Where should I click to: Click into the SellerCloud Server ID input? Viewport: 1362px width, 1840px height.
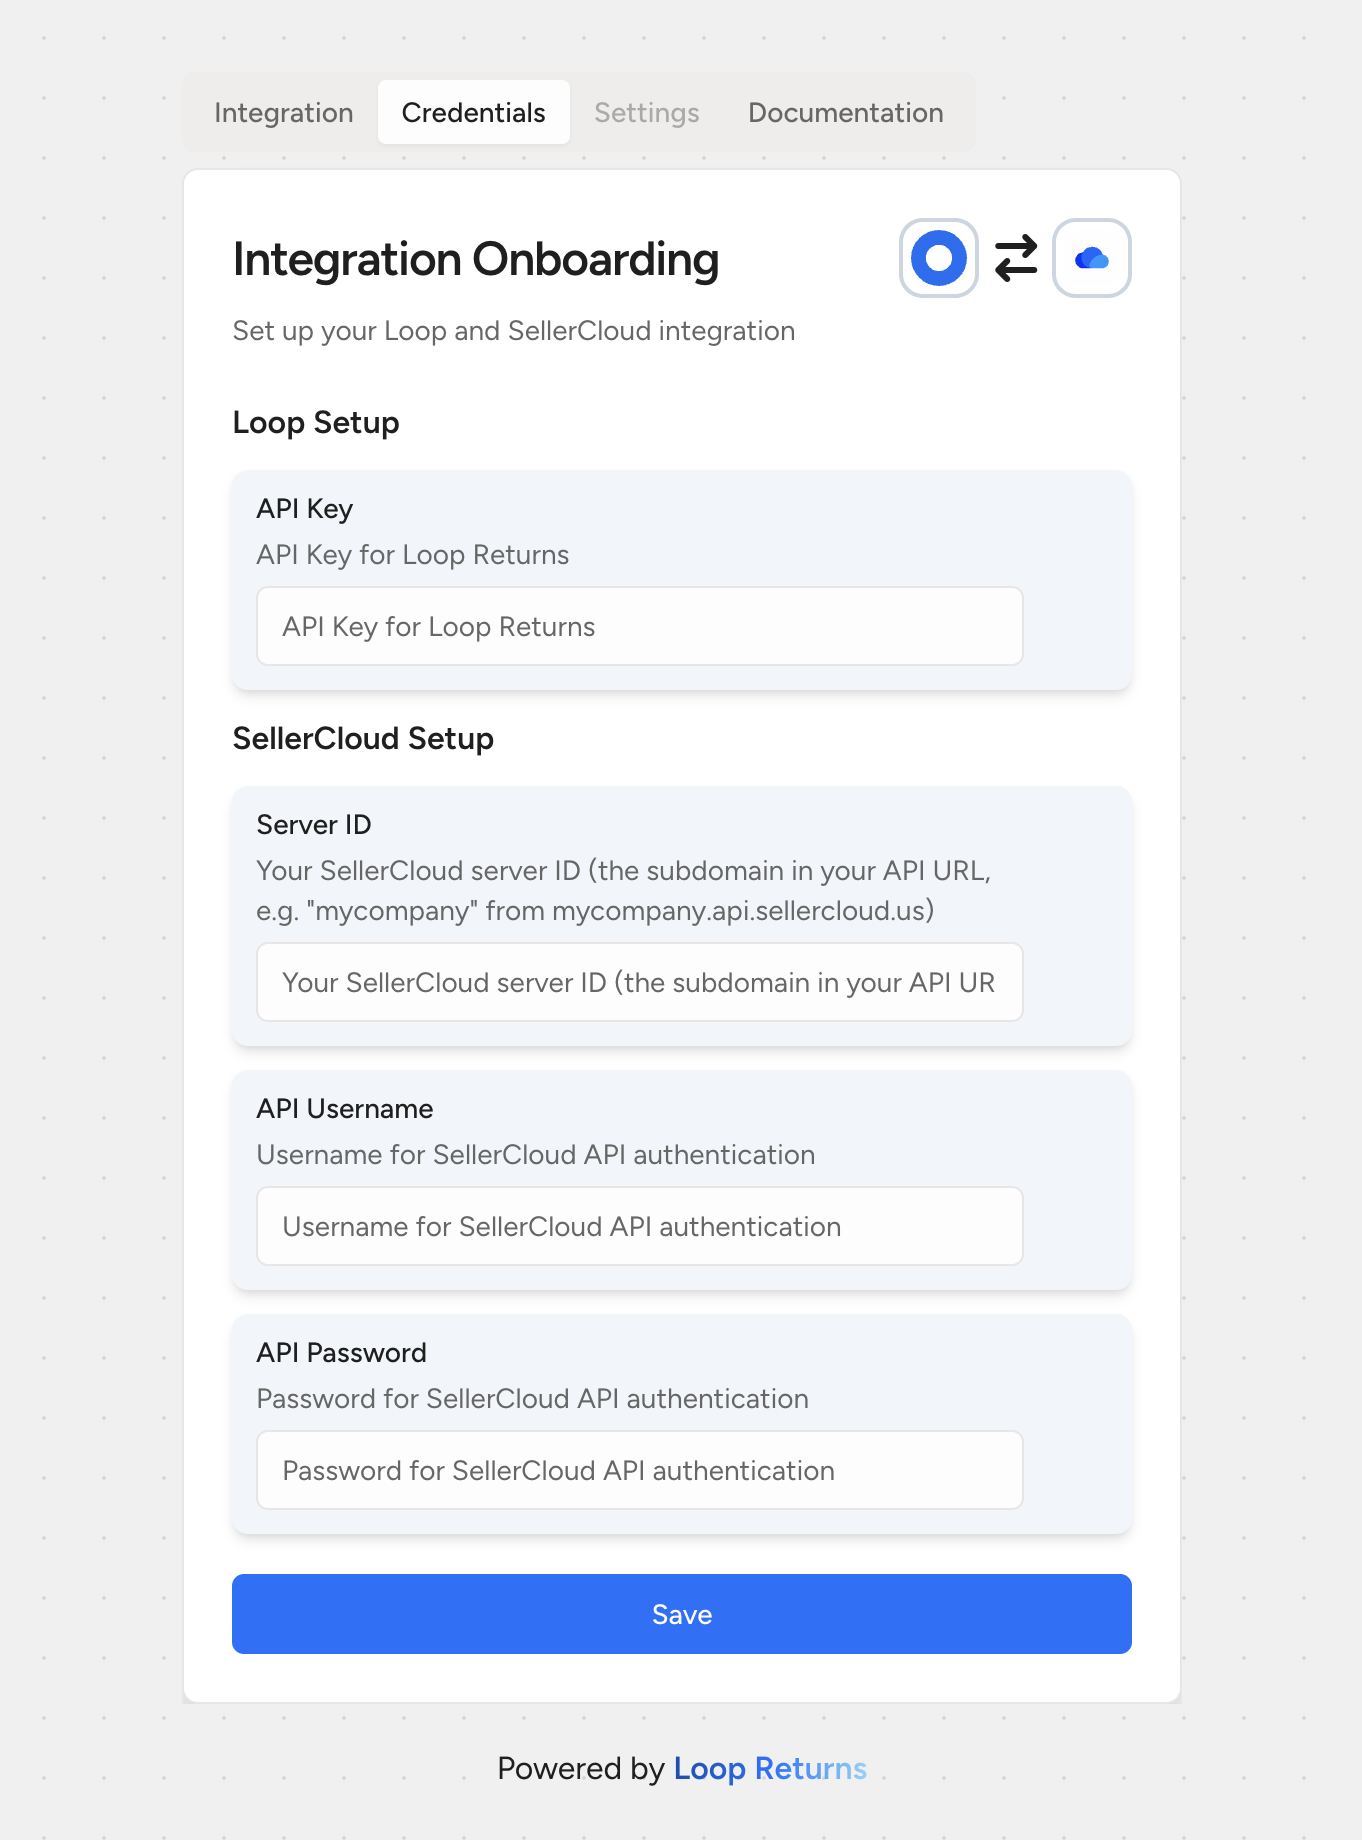pyautogui.click(x=640, y=982)
